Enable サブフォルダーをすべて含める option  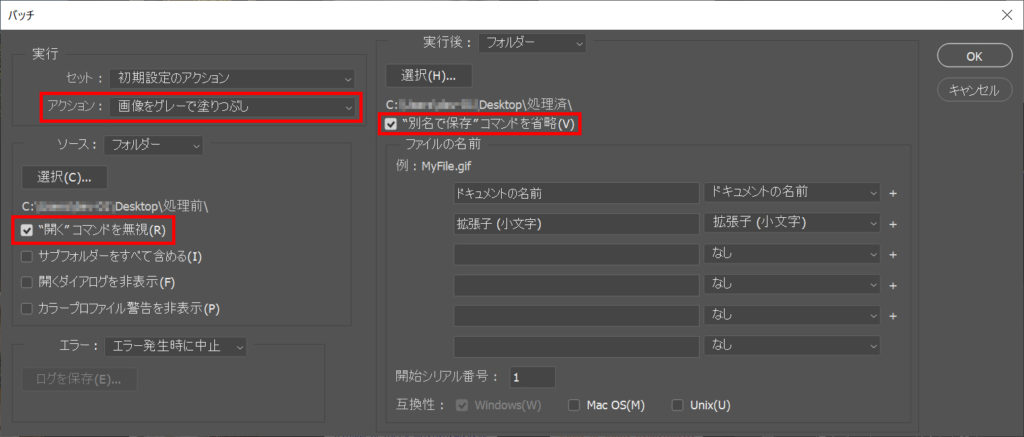tap(28, 257)
